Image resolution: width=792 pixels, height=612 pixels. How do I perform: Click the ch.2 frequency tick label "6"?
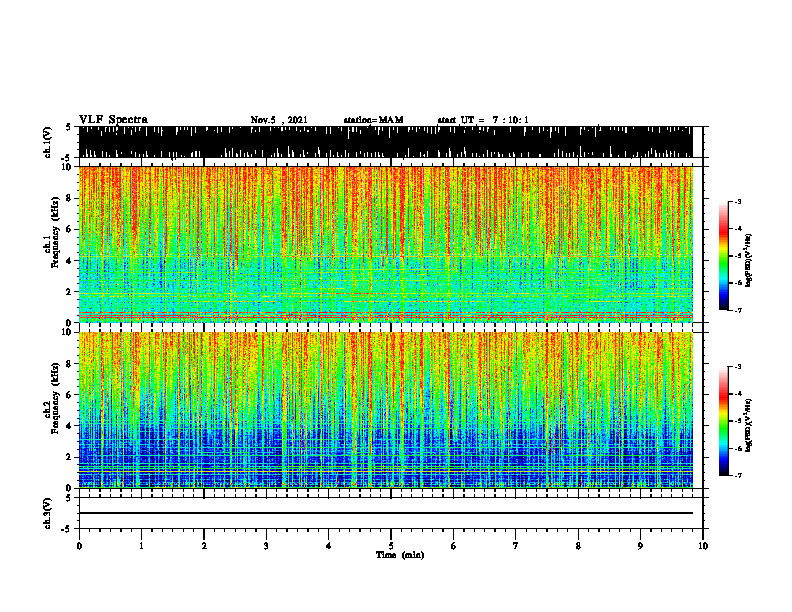tap(70, 395)
